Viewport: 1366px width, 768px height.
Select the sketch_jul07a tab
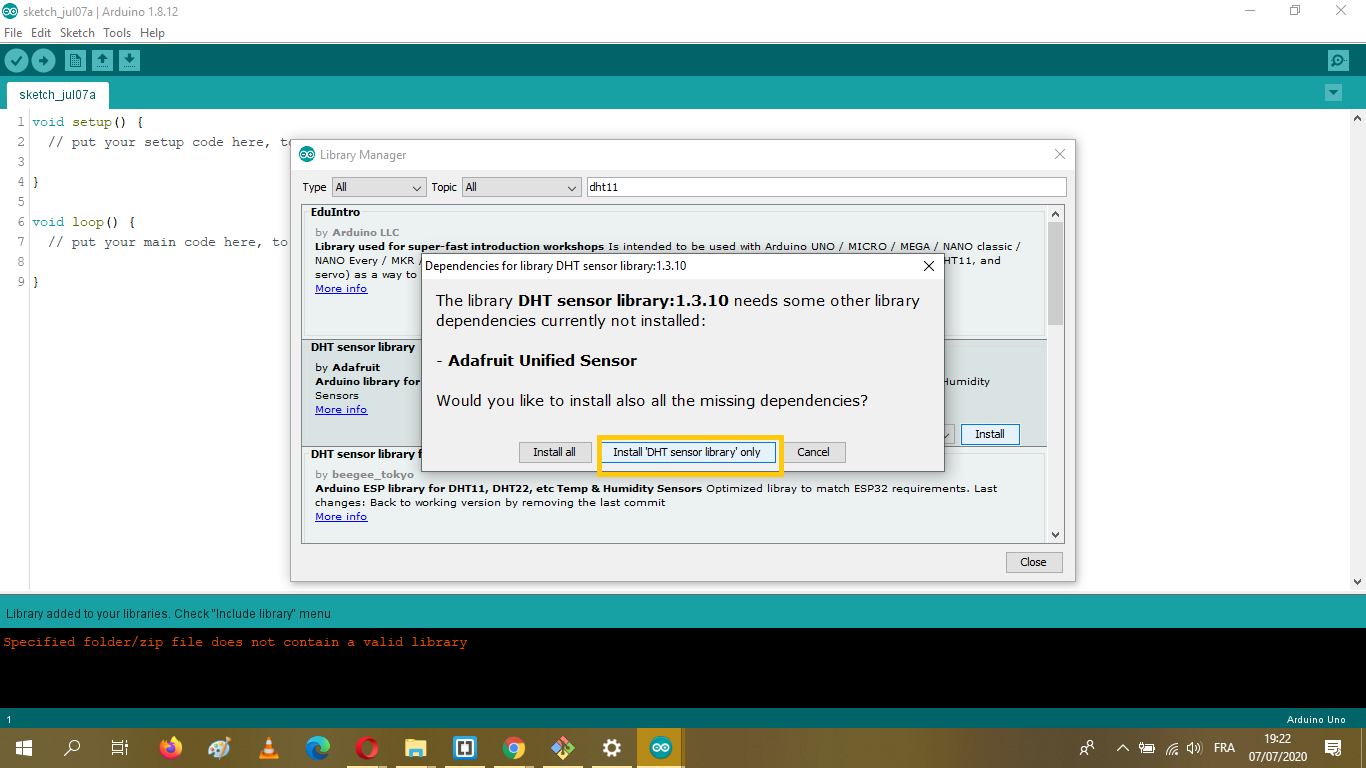point(58,95)
